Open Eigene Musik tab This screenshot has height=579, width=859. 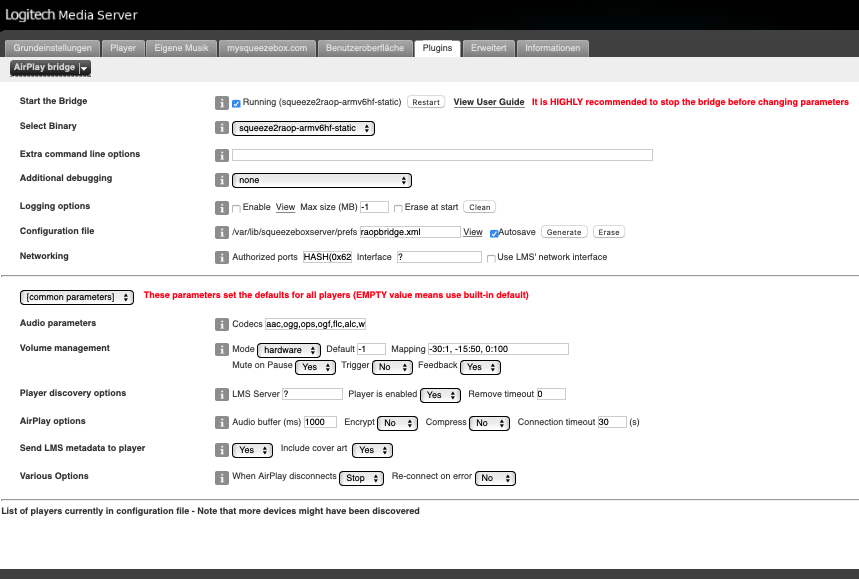[181, 48]
